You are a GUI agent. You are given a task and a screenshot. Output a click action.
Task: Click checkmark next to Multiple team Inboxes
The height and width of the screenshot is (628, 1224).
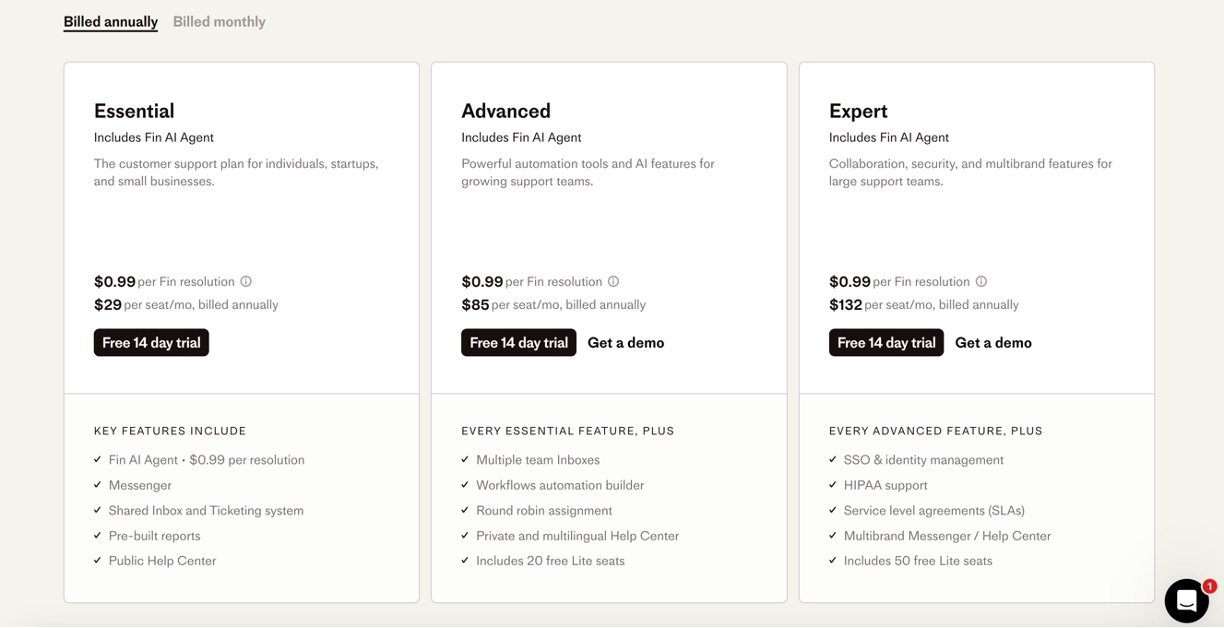[466, 460]
